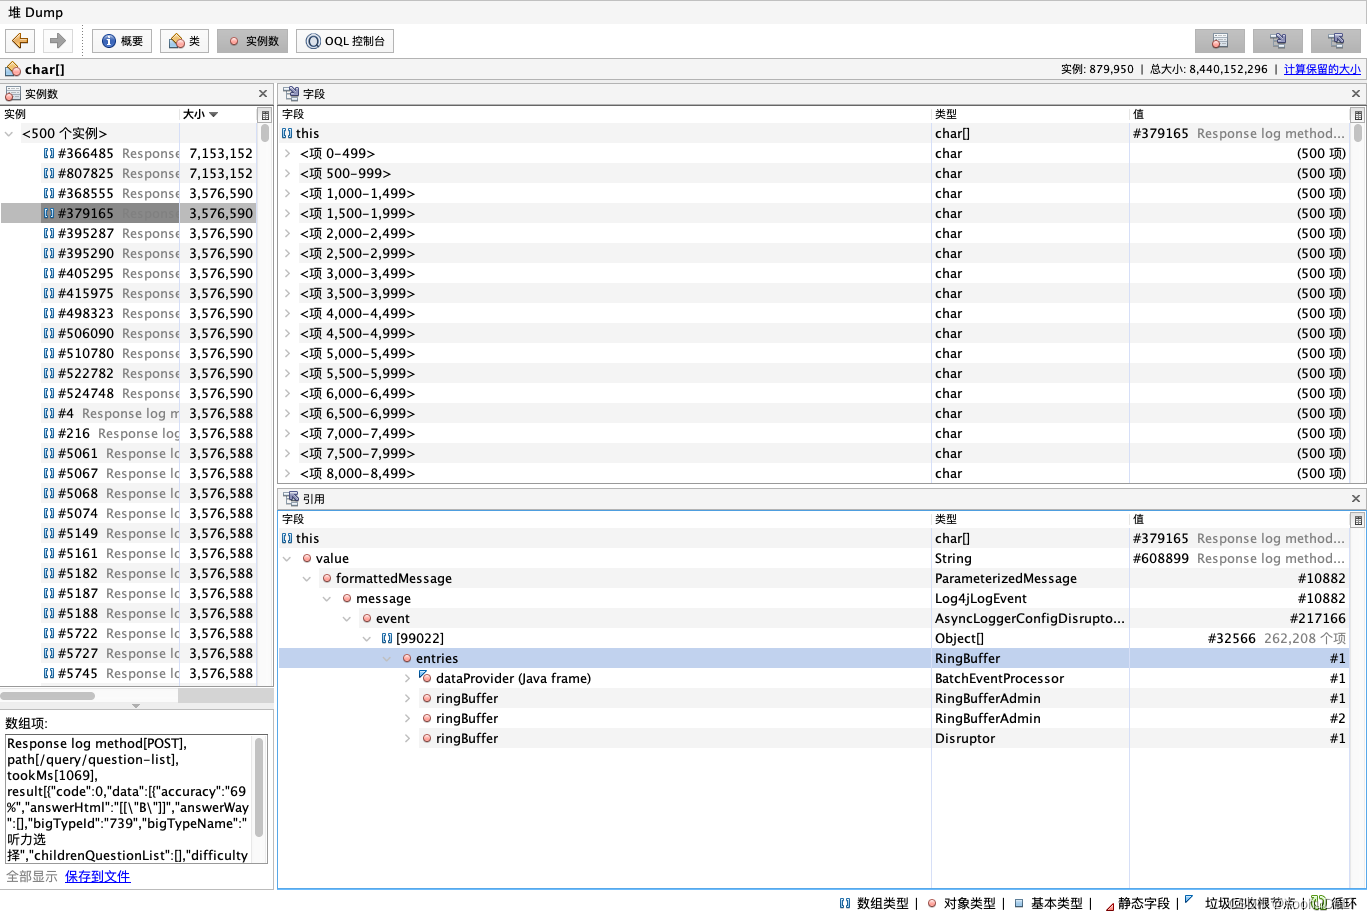The image size is (1368, 919).
Task: Expand <项 8,000-8,499> in fields
Action: pyautogui.click(x=287, y=474)
